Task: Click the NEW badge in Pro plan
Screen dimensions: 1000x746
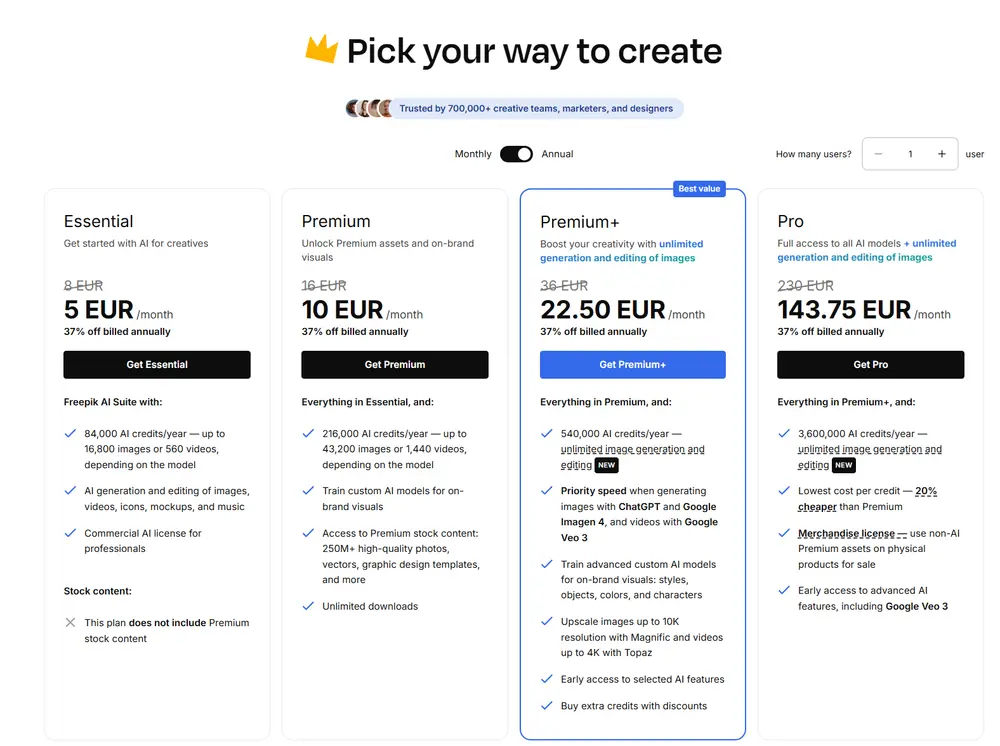Action: point(844,465)
